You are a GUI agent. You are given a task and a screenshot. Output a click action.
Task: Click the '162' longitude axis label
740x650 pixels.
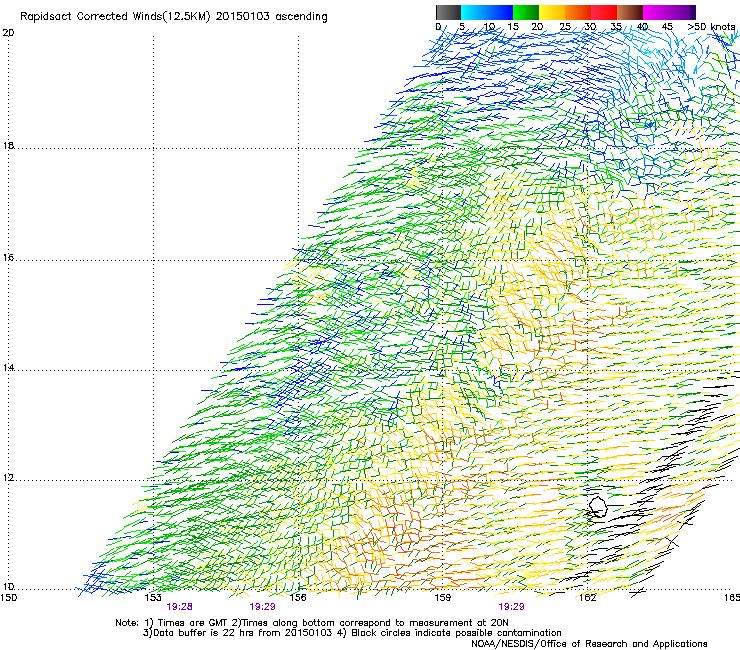coord(587,598)
